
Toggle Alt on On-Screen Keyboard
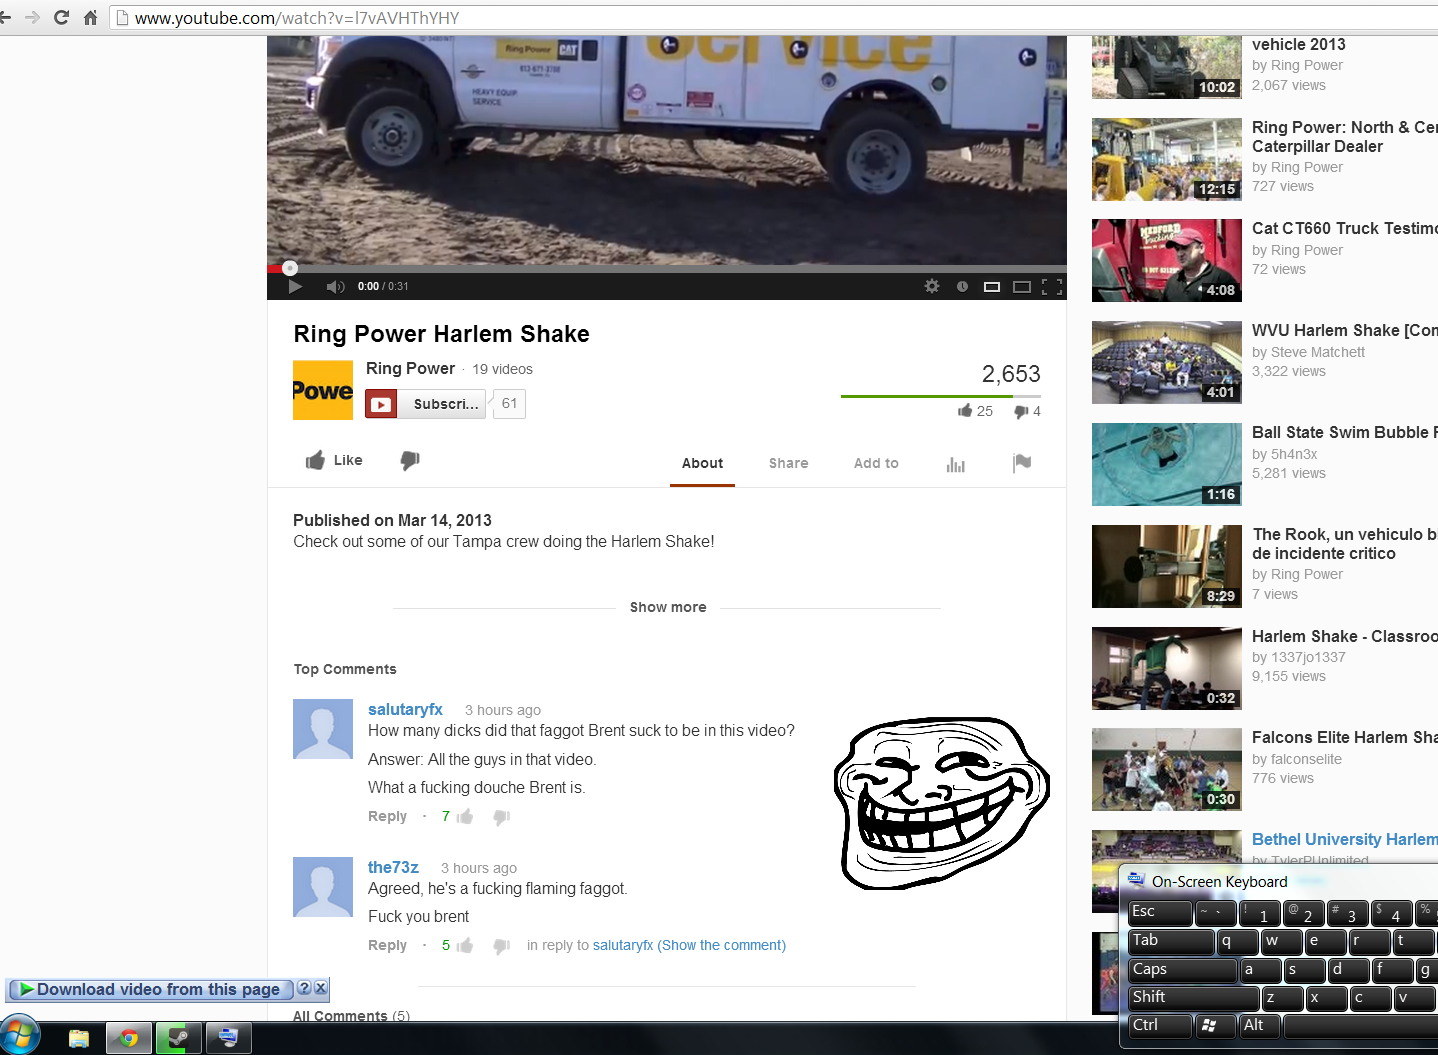(x=1260, y=1025)
